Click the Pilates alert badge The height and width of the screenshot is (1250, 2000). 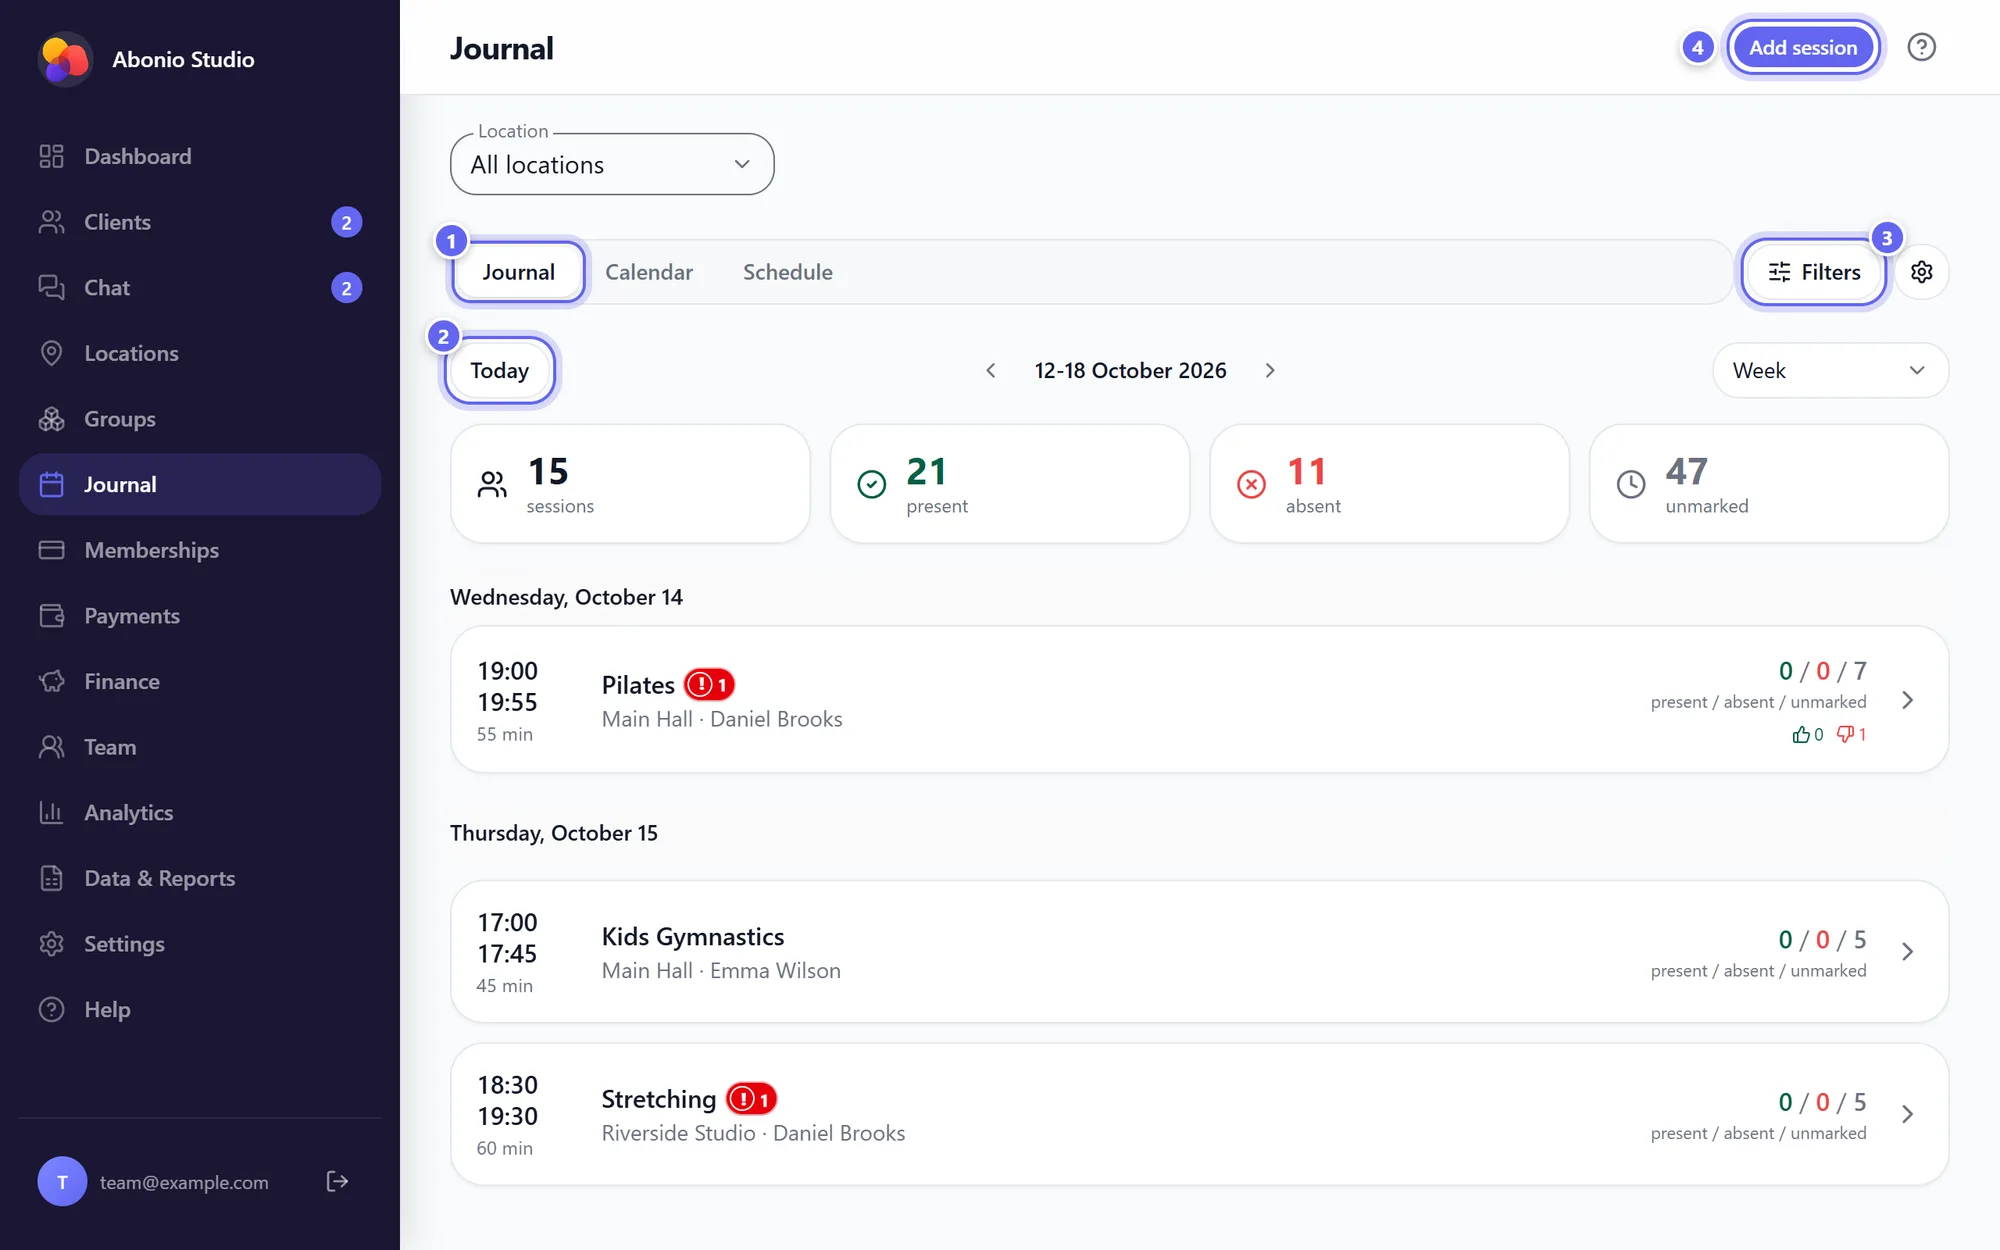pos(710,685)
